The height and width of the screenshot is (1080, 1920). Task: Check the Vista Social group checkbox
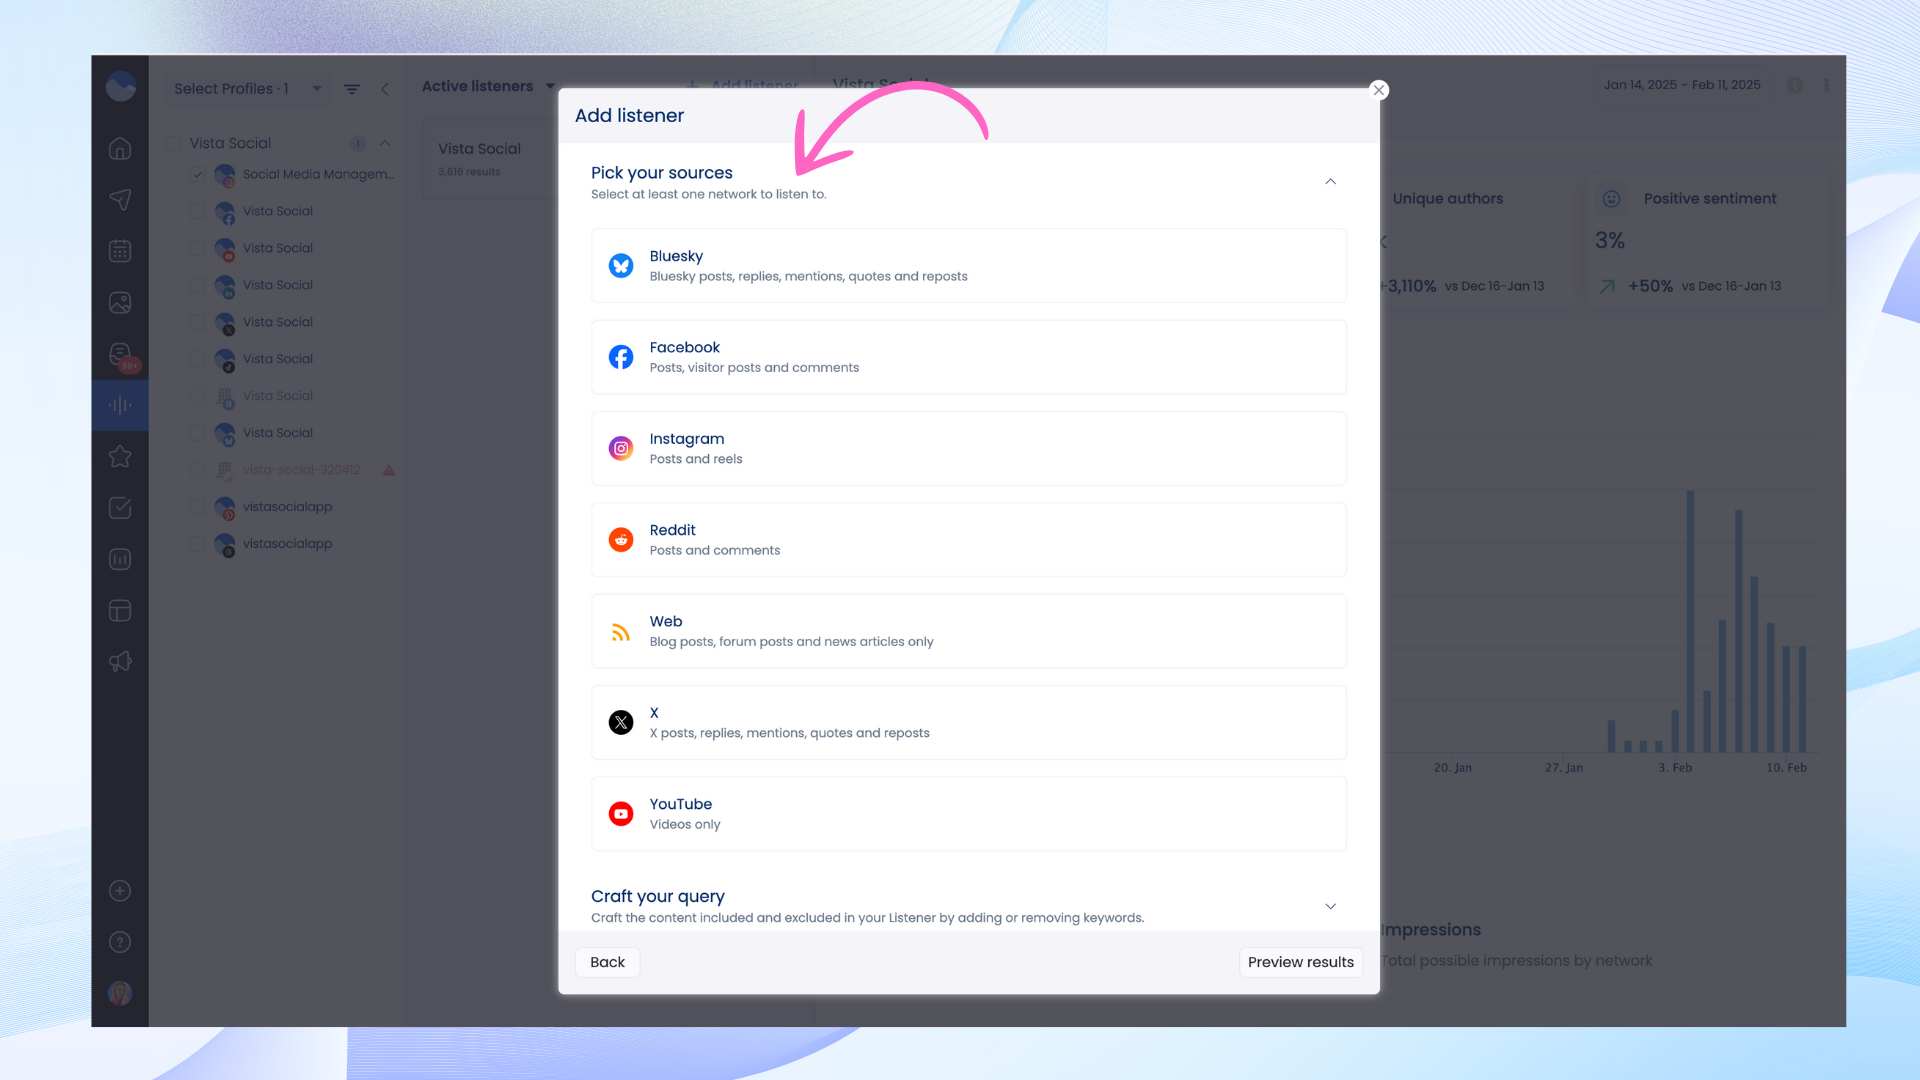coord(174,143)
